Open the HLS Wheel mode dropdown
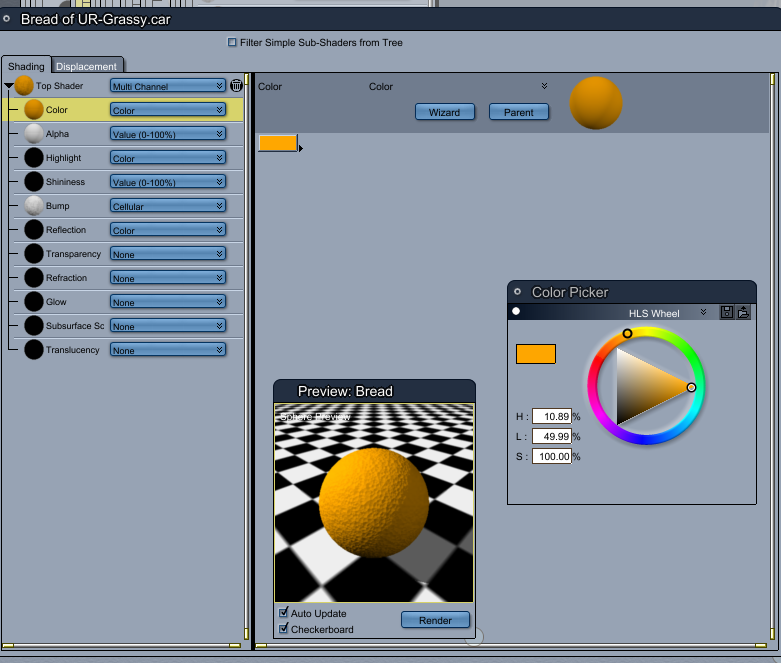This screenshot has width=781, height=663. (x=703, y=312)
